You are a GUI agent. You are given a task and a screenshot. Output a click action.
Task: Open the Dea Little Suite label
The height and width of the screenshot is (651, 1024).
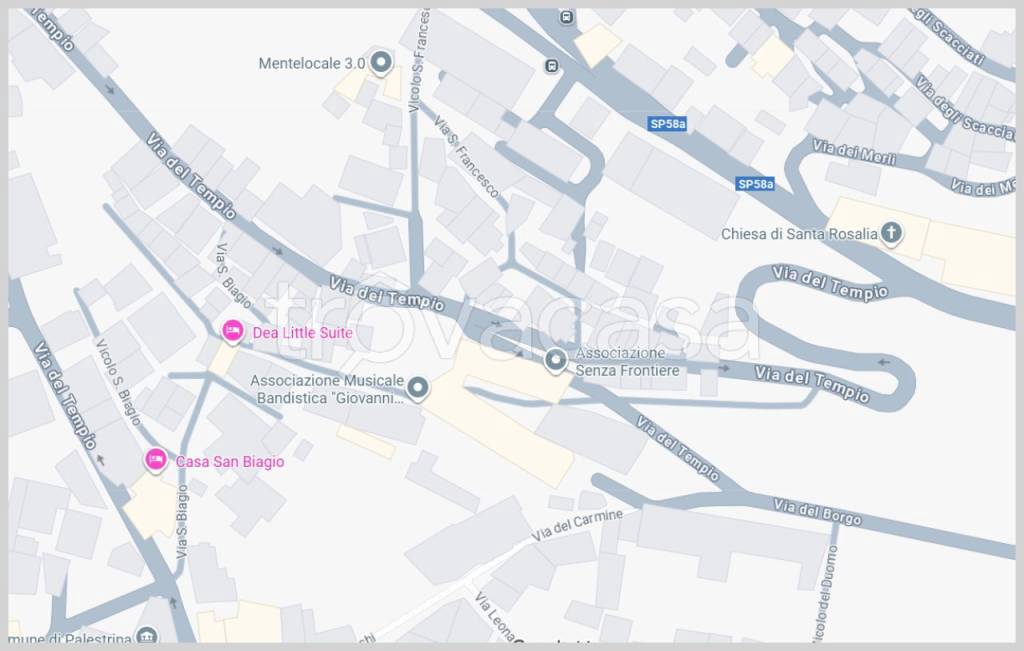tap(302, 332)
